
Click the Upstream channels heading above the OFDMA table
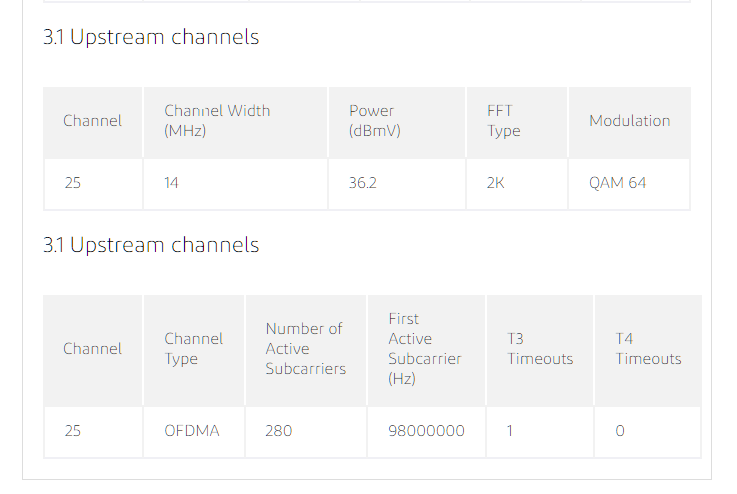click(151, 246)
